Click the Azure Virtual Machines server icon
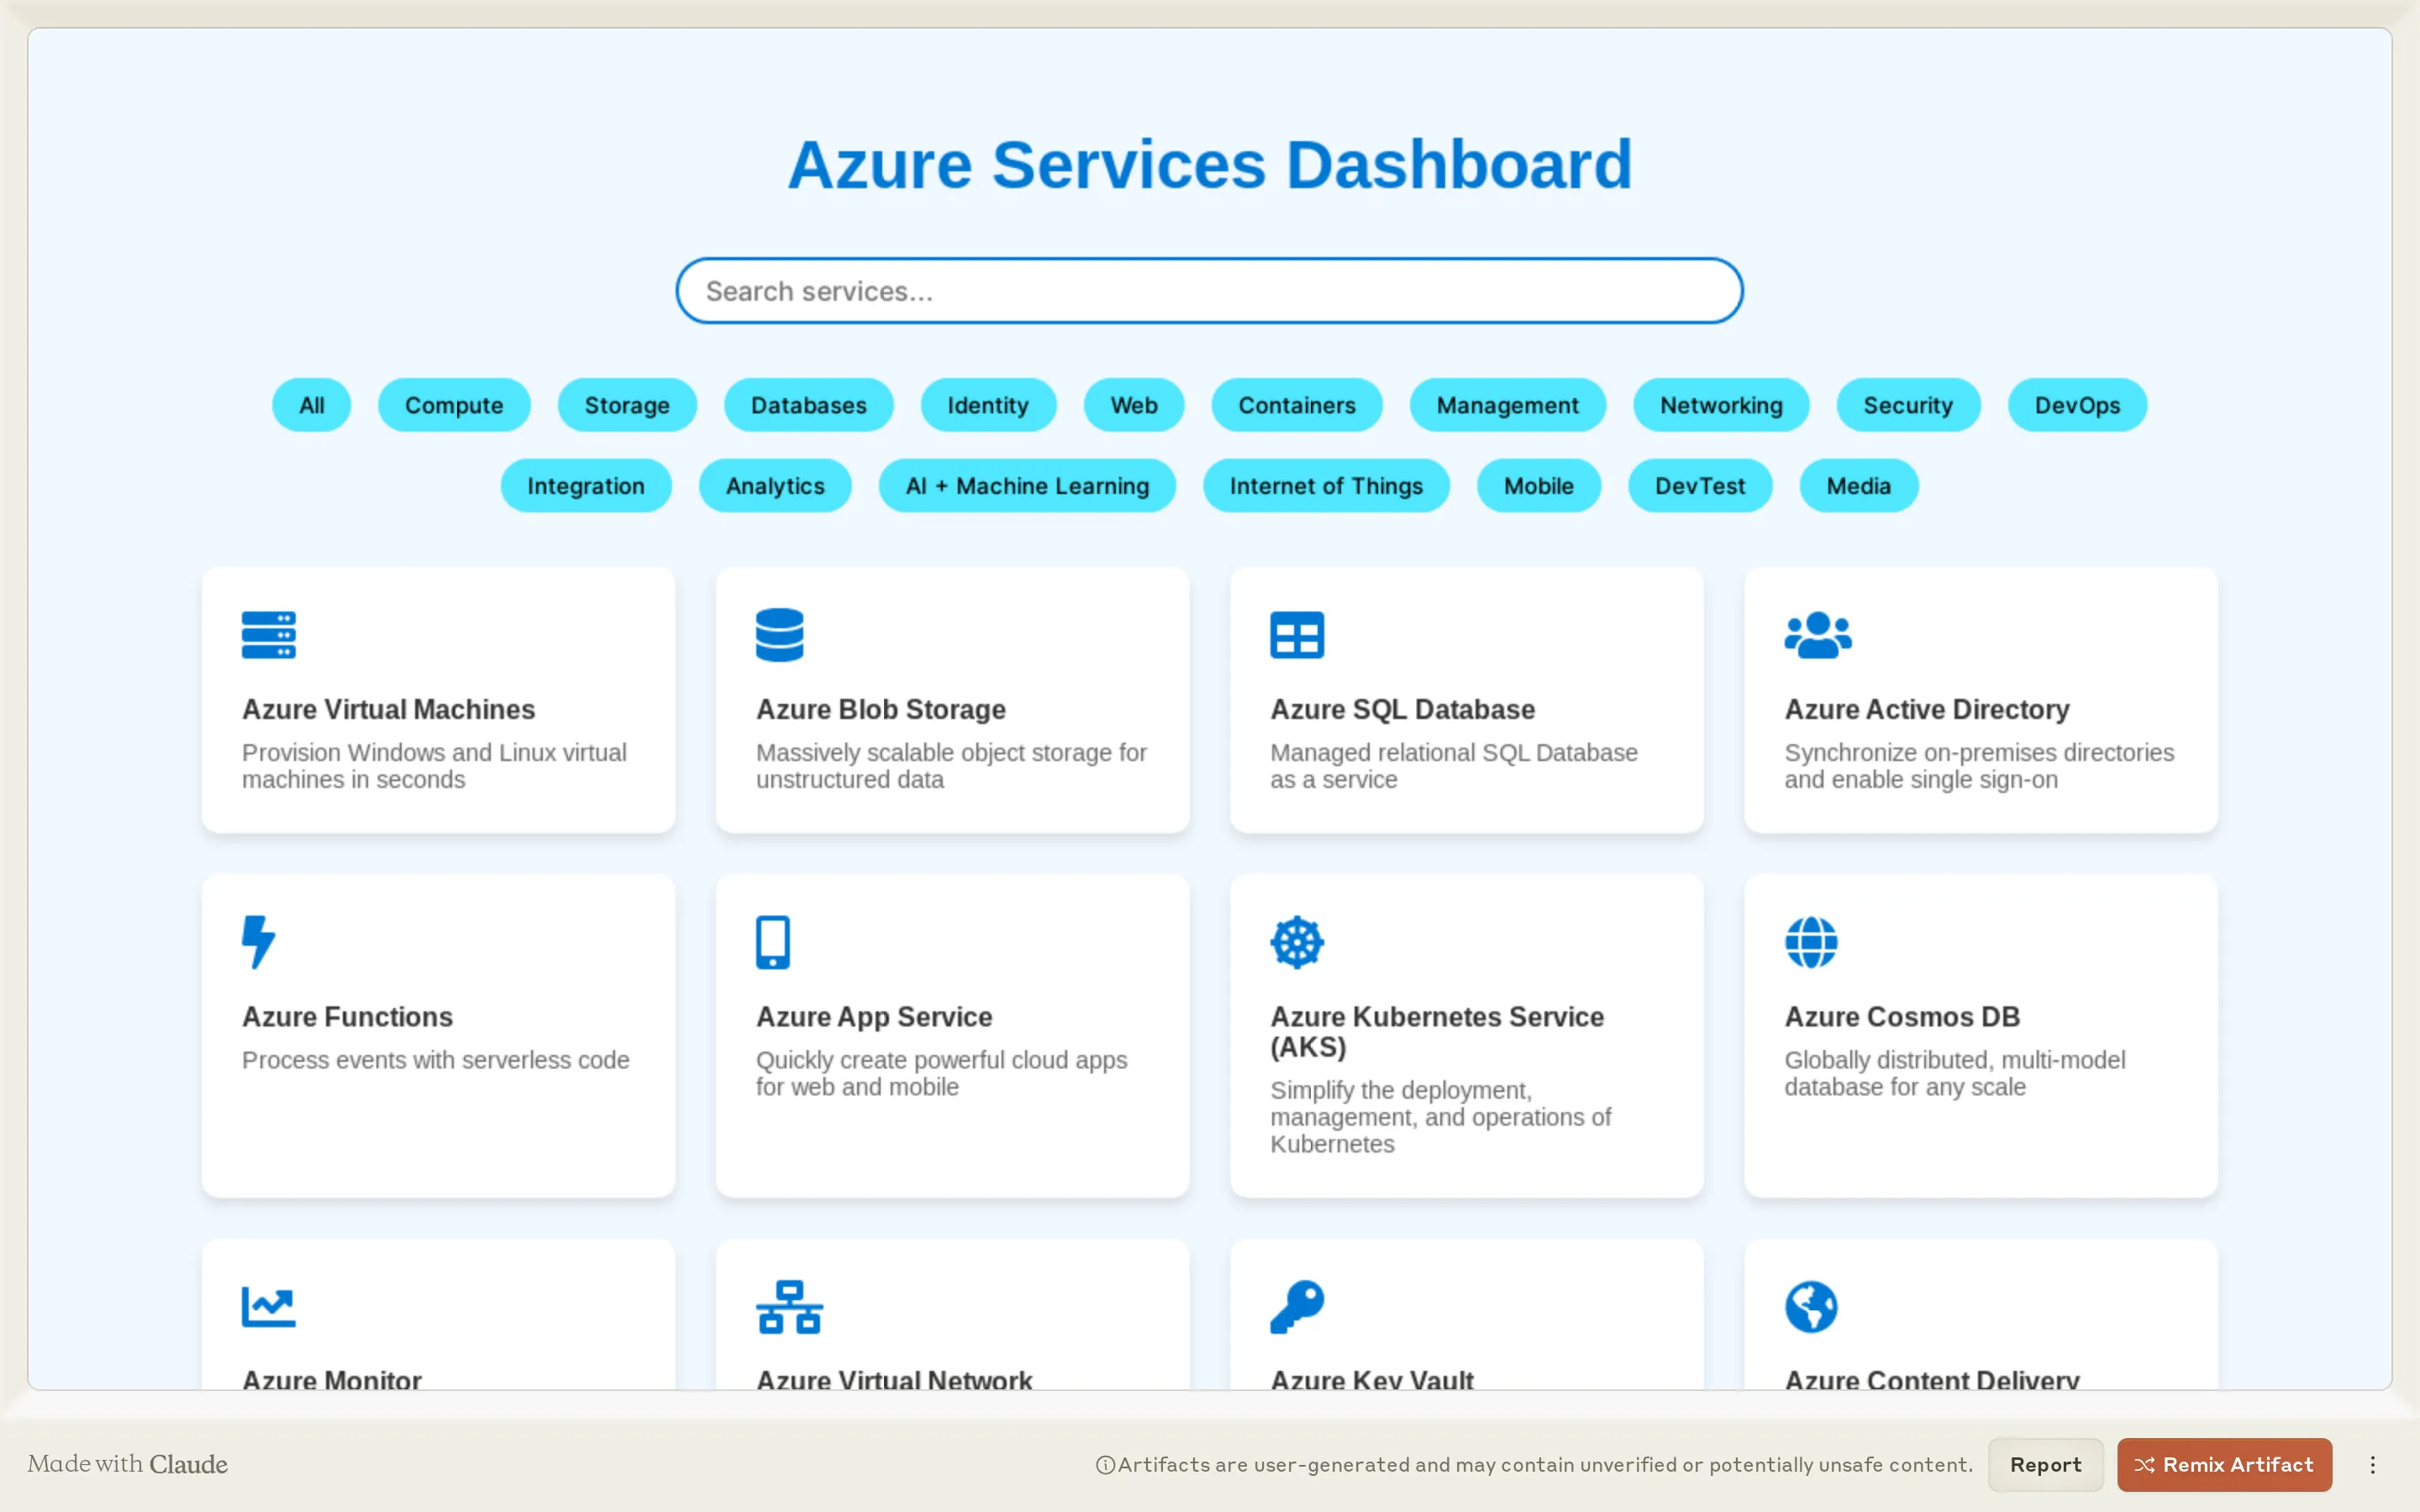Screen dimensions: 2420x1512 click(267, 634)
